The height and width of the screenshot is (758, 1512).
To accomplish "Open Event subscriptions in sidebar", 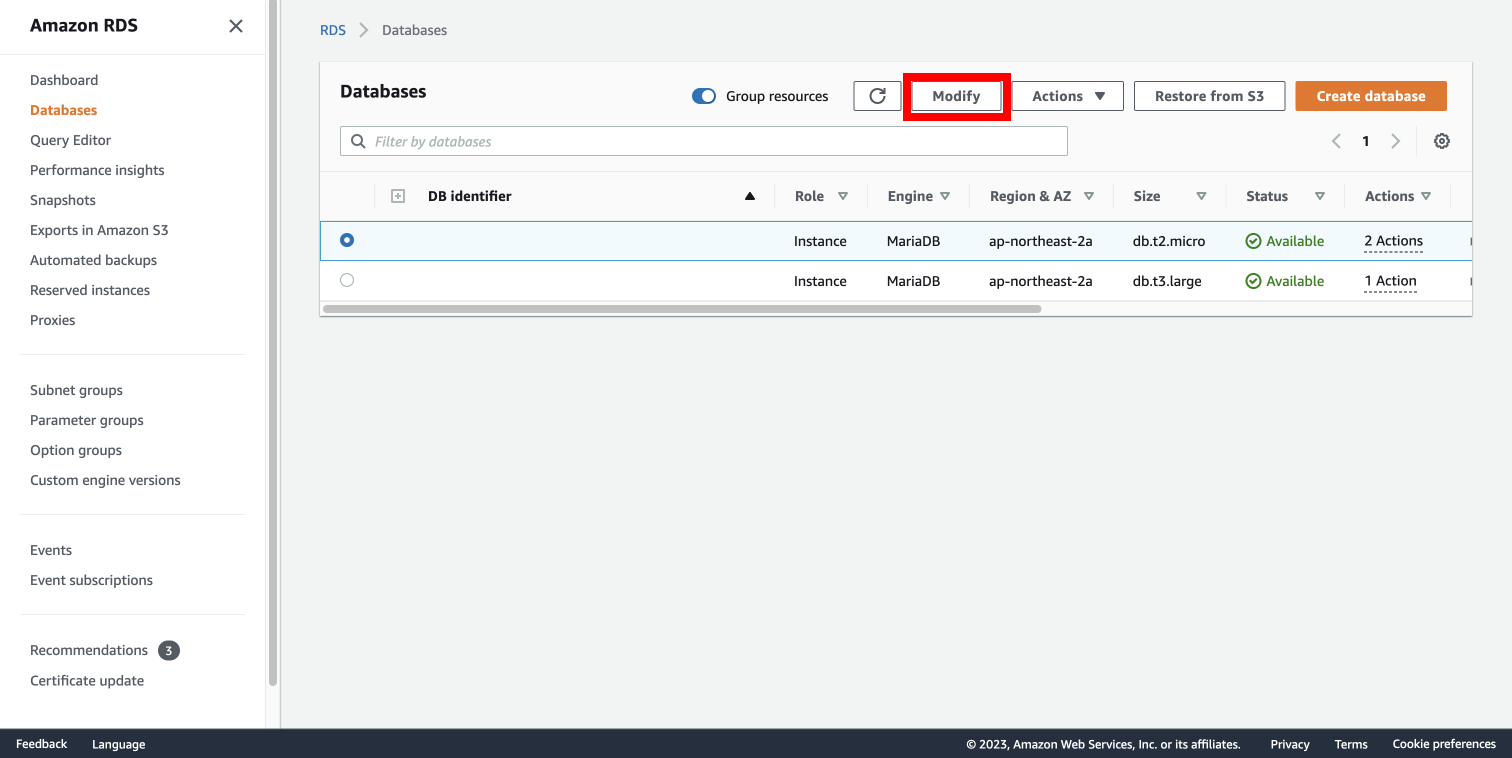I will pyautogui.click(x=91, y=580).
